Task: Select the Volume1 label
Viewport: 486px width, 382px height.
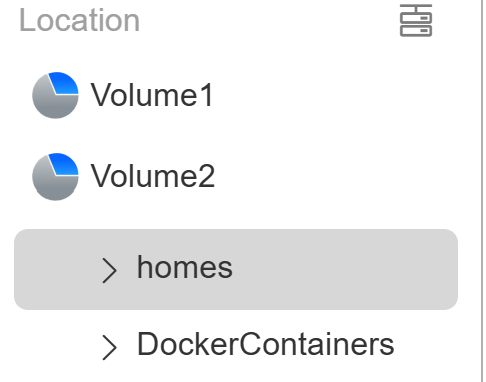Action: (x=152, y=95)
